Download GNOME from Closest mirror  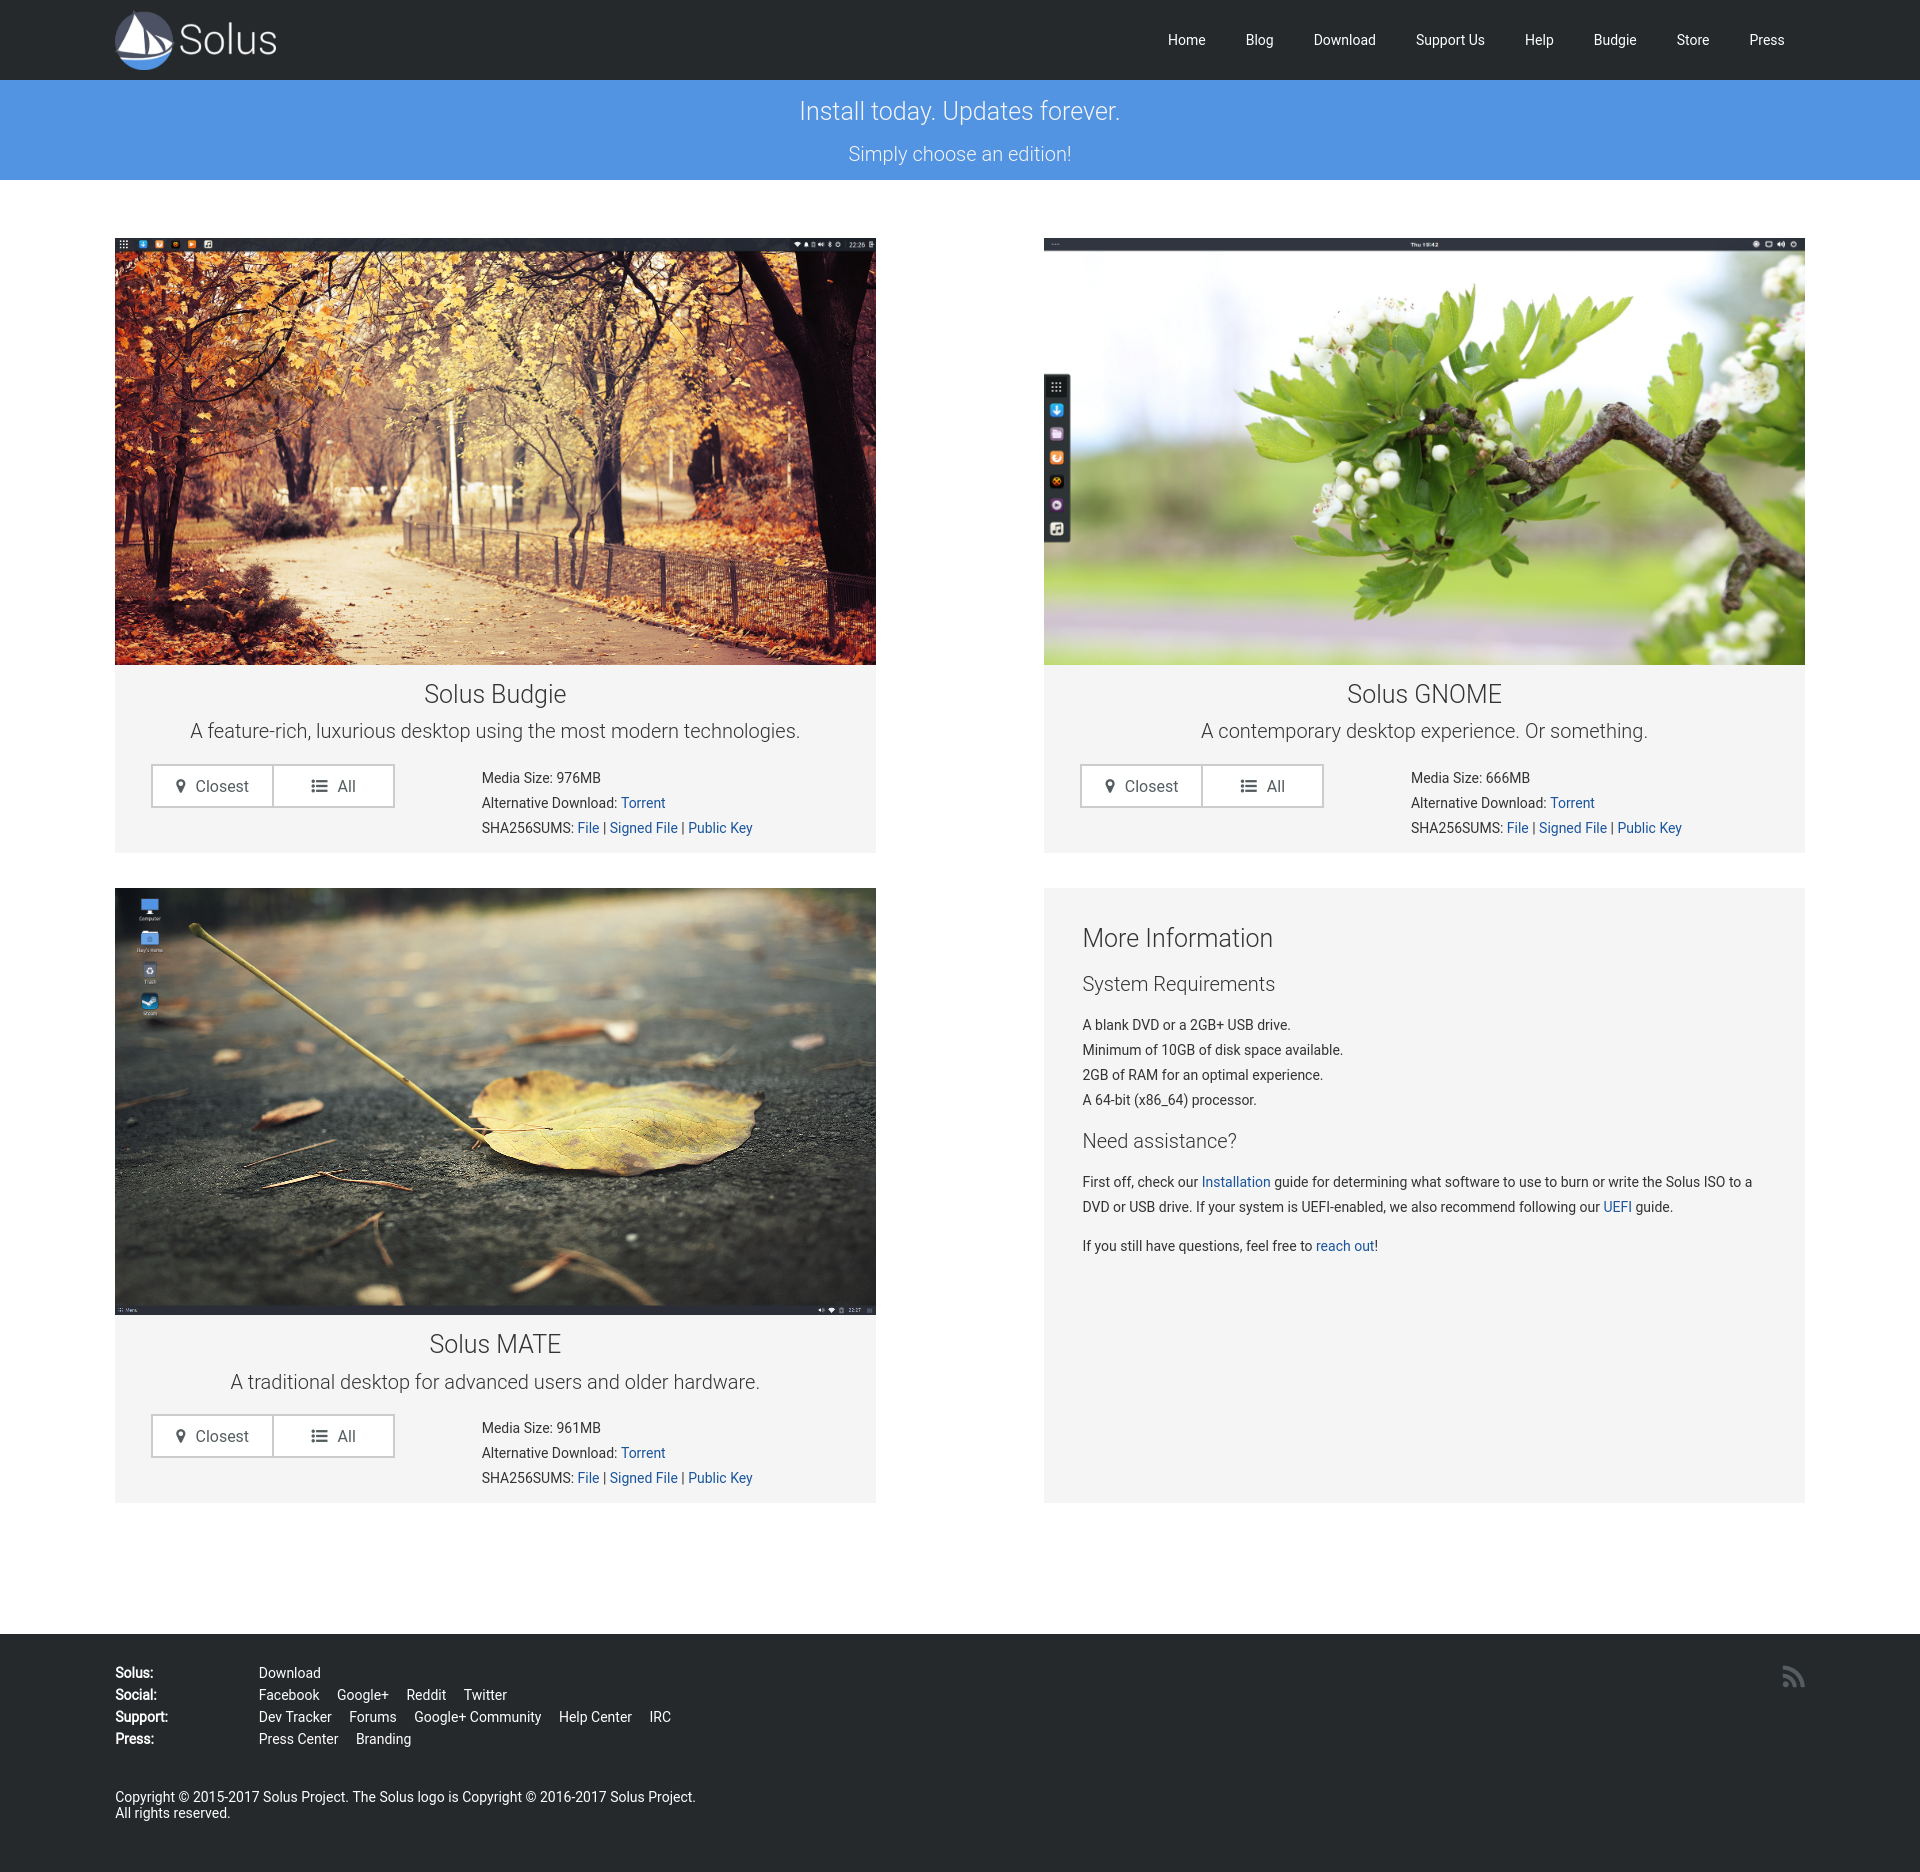coord(1141,786)
